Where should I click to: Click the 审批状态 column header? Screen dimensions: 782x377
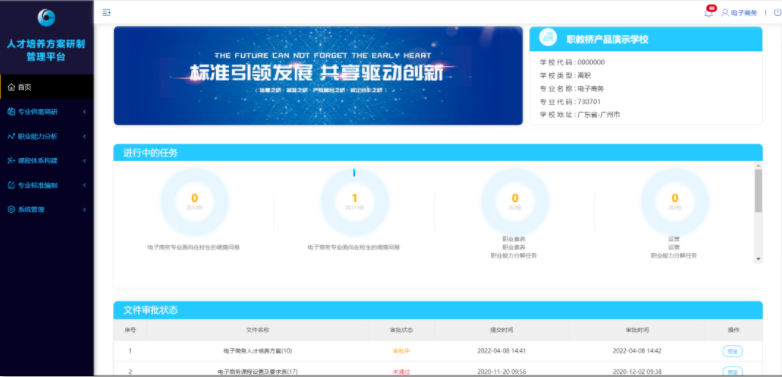401,330
